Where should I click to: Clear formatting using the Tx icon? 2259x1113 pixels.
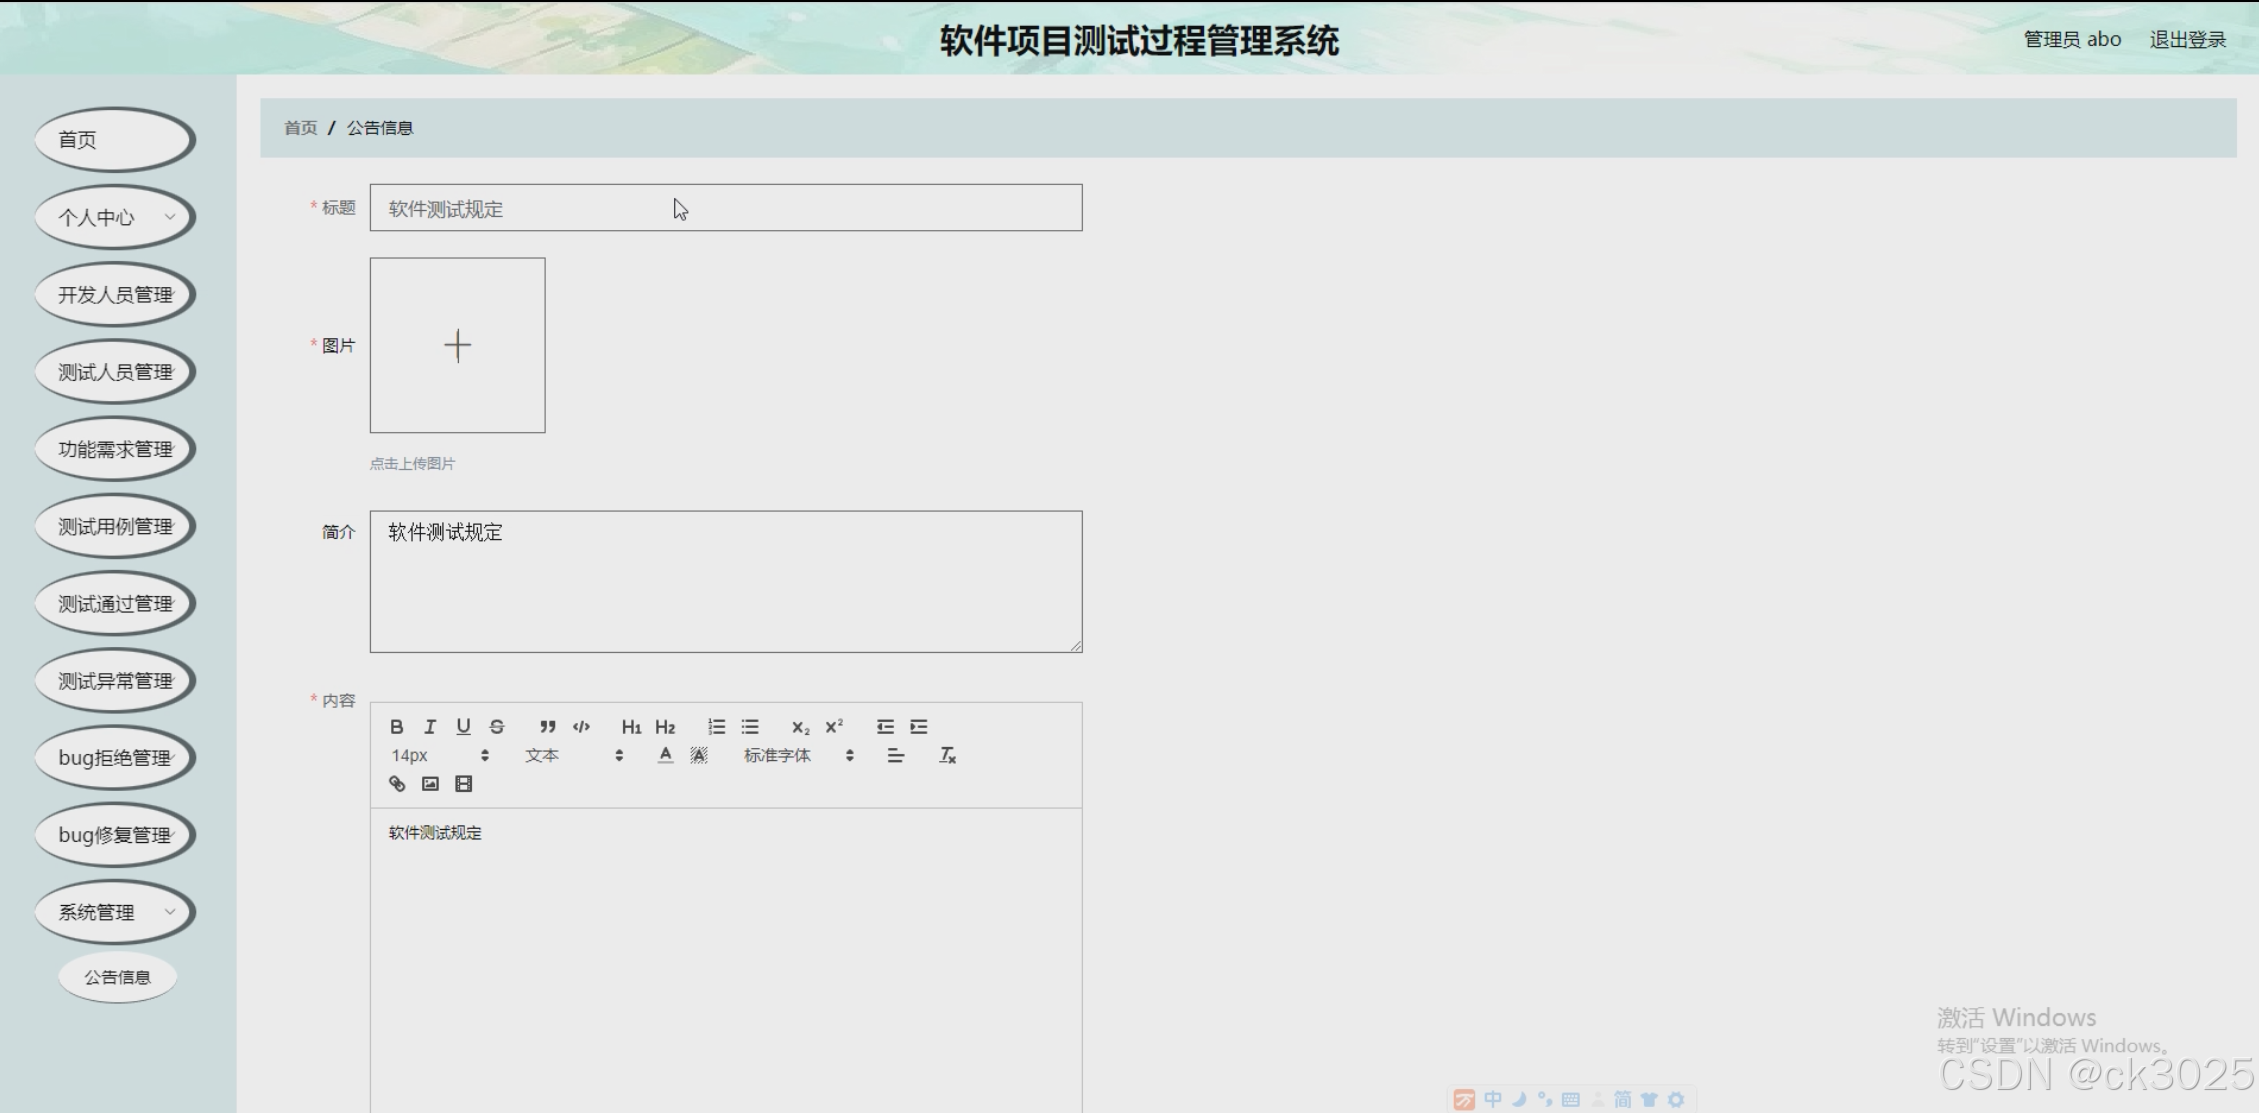(946, 755)
